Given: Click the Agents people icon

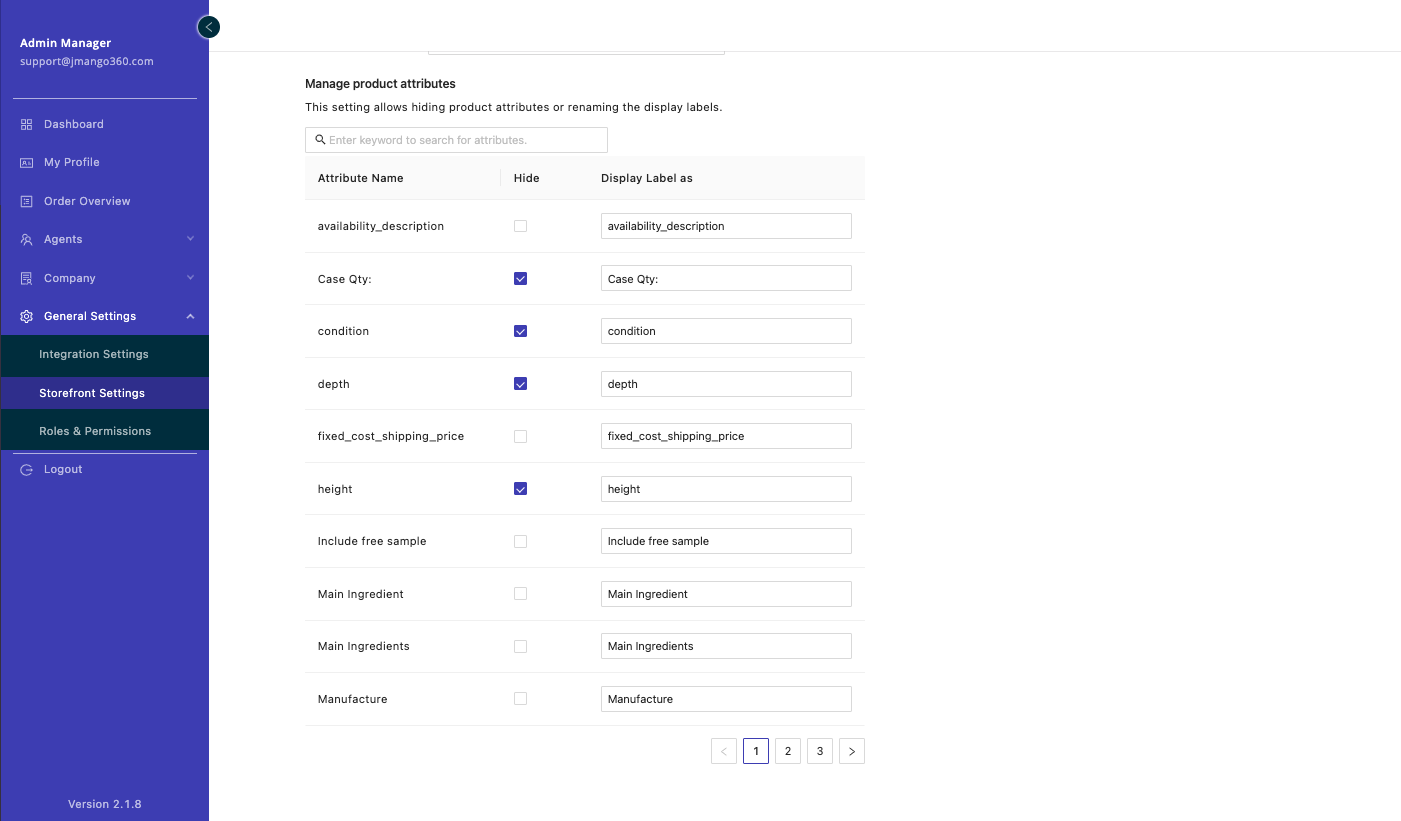Looking at the screenshot, I should (27, 240).
